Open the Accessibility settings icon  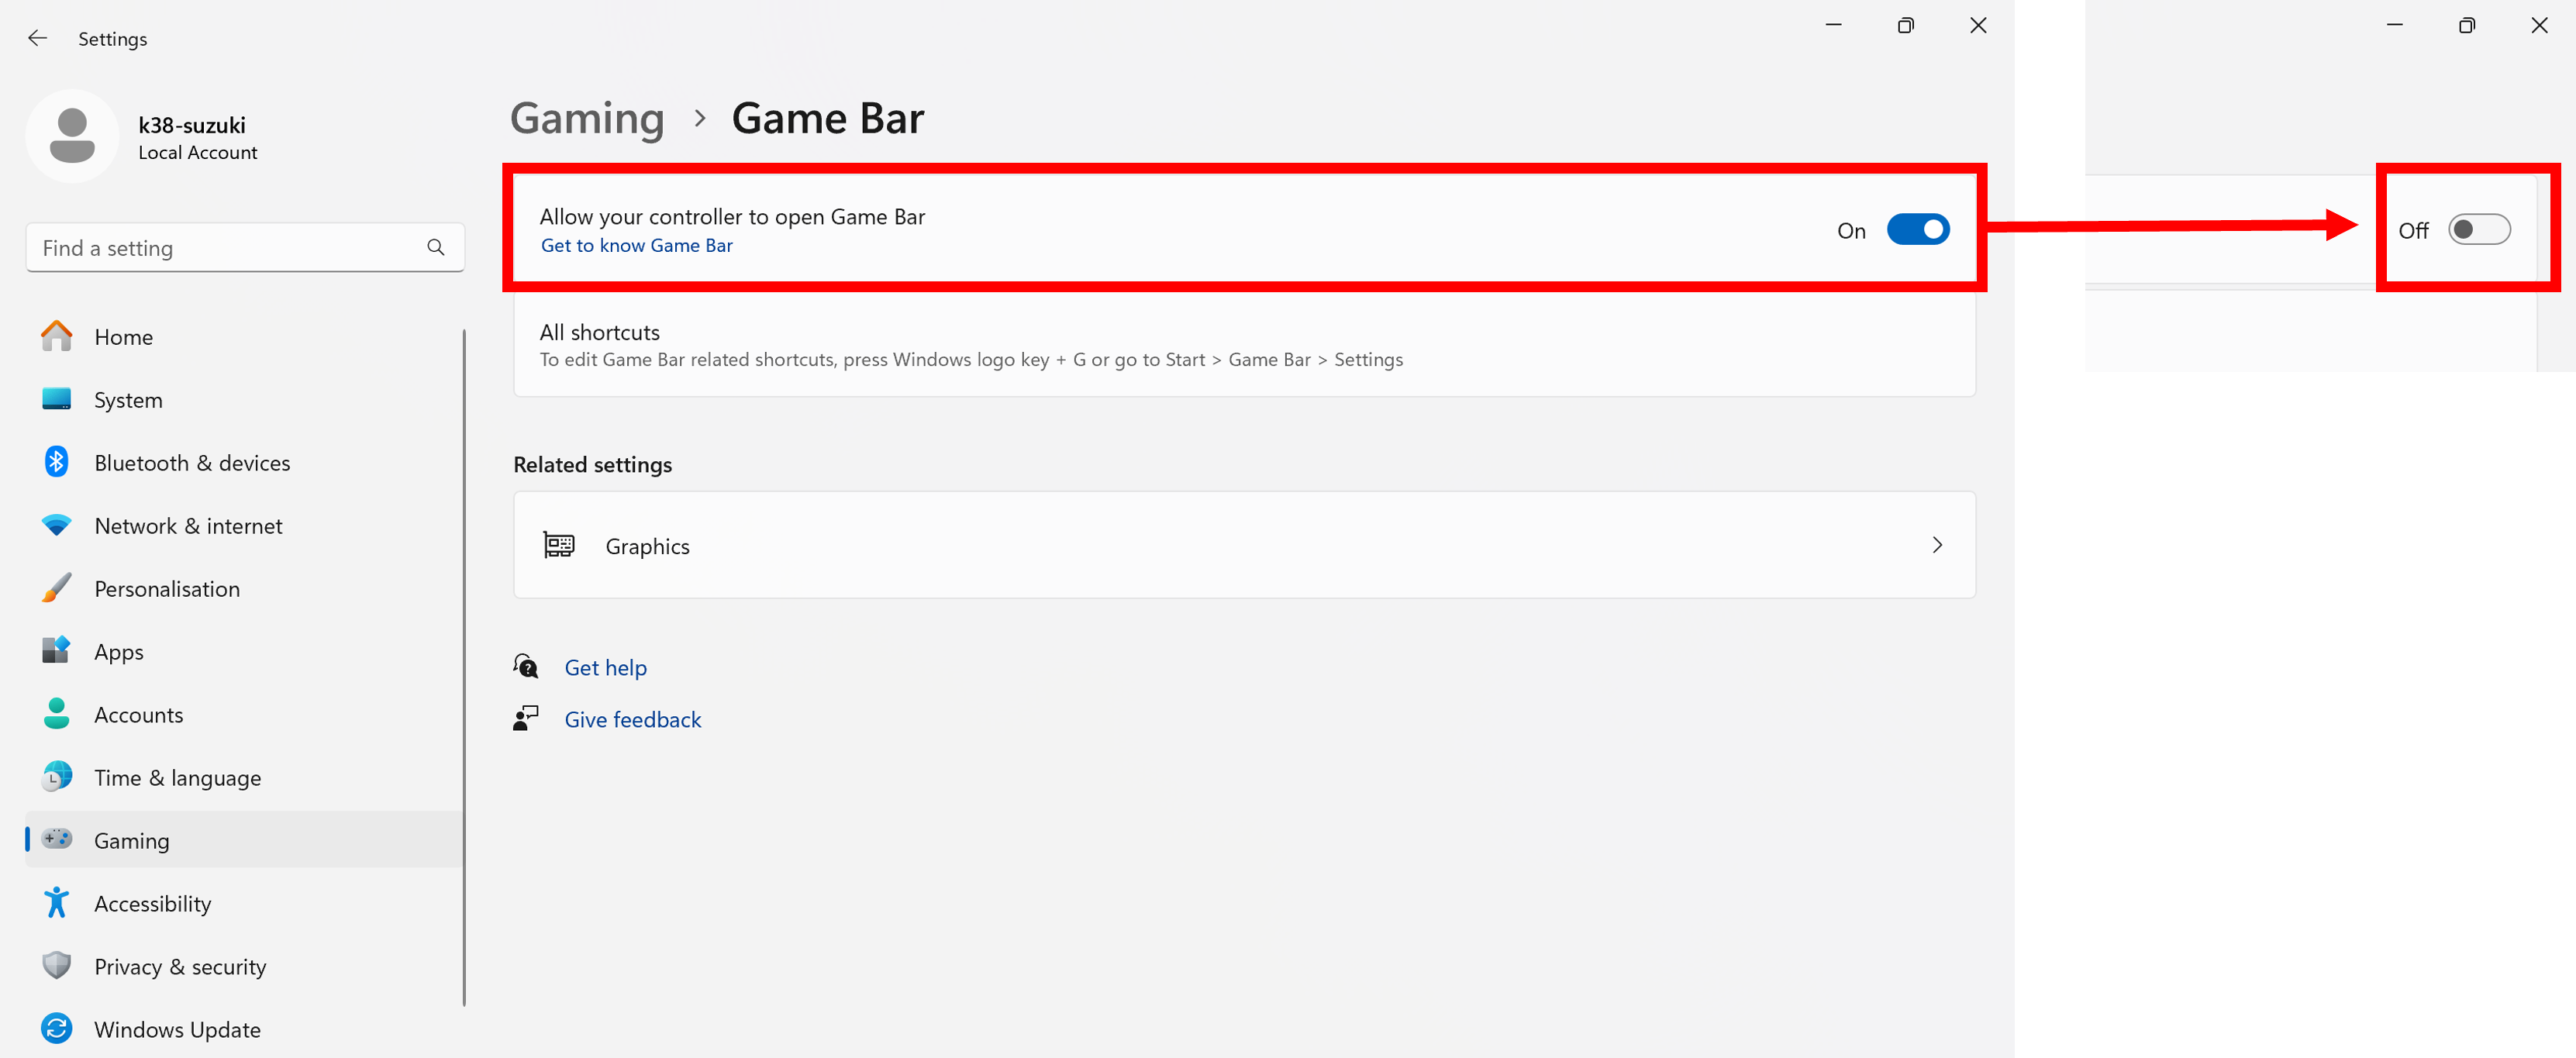[57, 902]
